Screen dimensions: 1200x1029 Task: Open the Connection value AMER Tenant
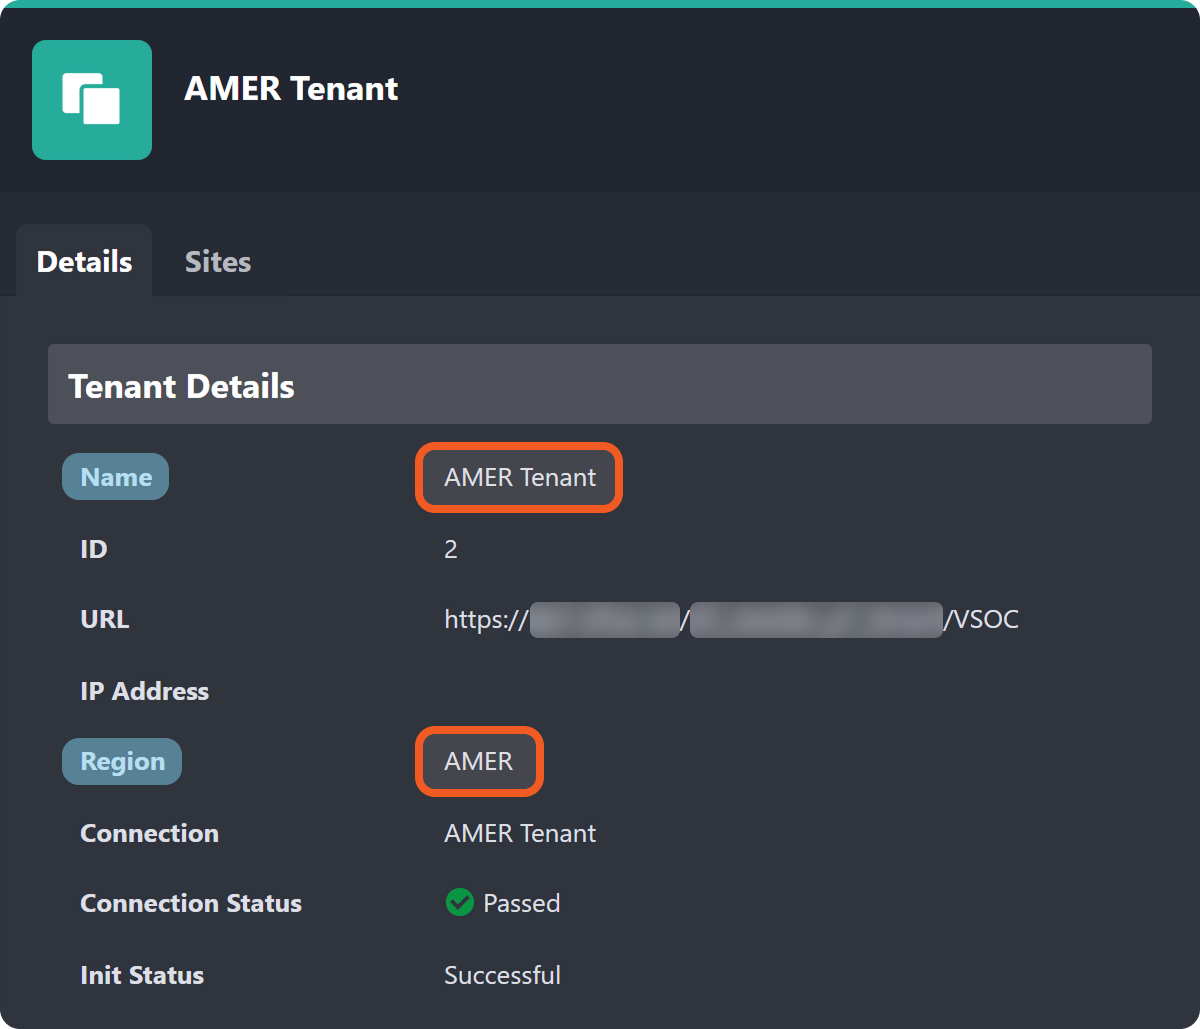[x=520, y=833]
